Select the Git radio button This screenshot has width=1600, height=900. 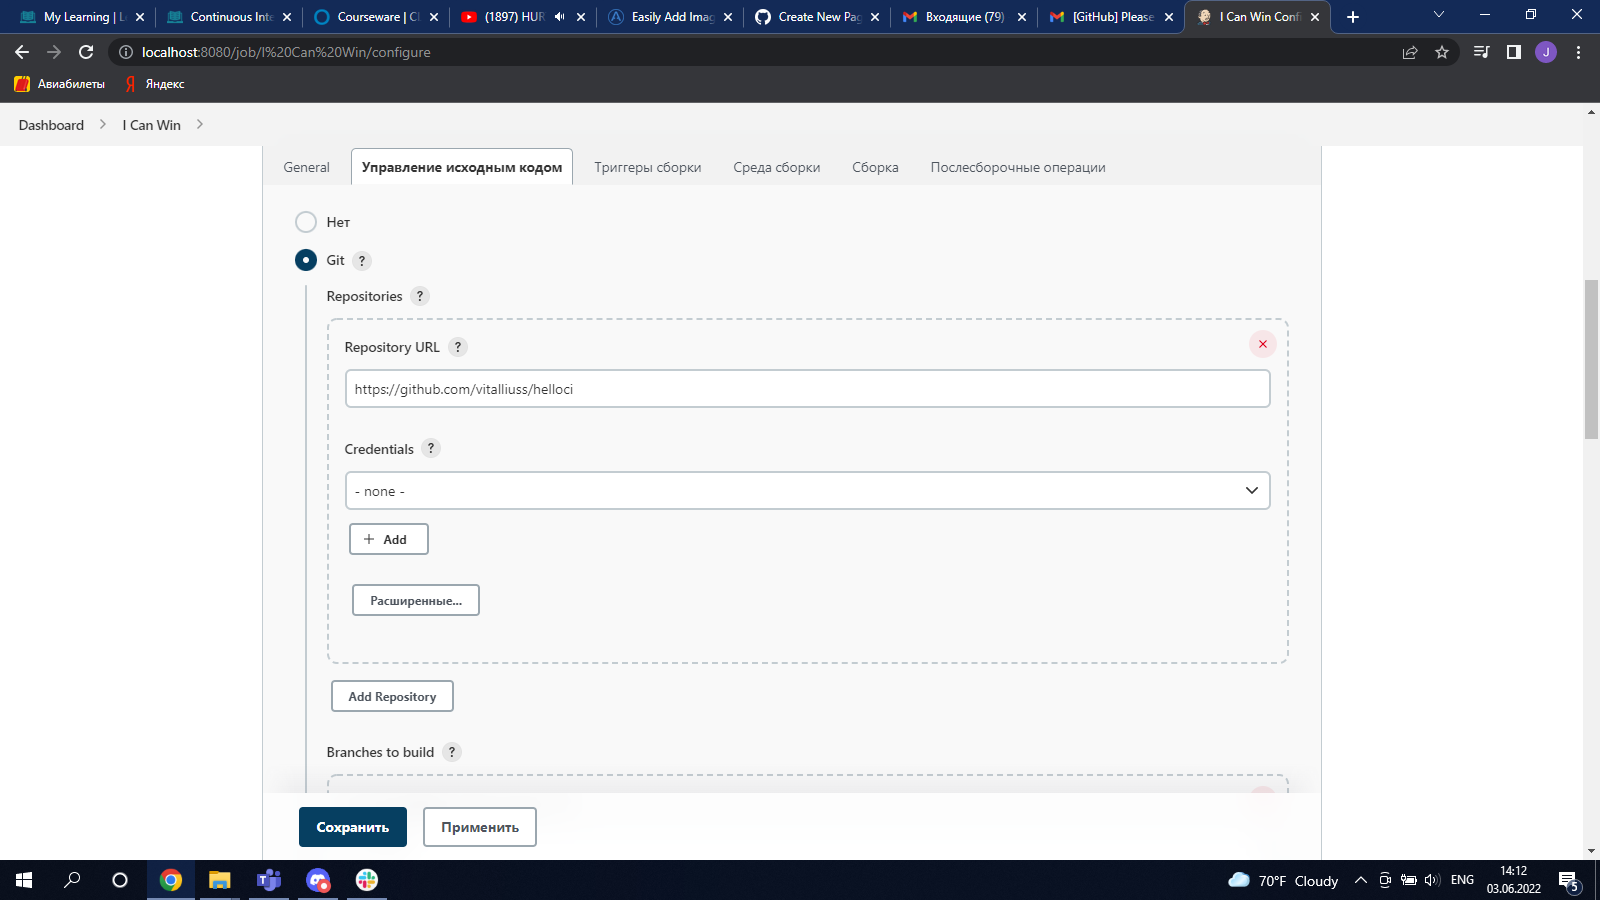tap(306, 260)
